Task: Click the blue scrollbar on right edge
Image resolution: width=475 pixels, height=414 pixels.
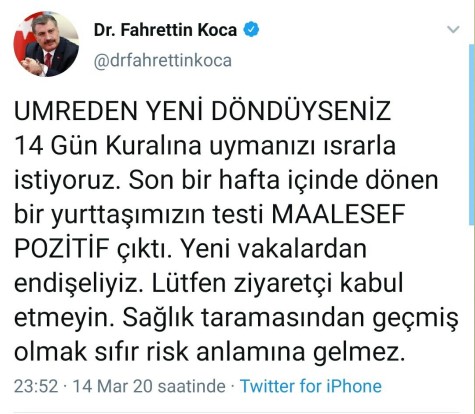Action: pos(472,135)
